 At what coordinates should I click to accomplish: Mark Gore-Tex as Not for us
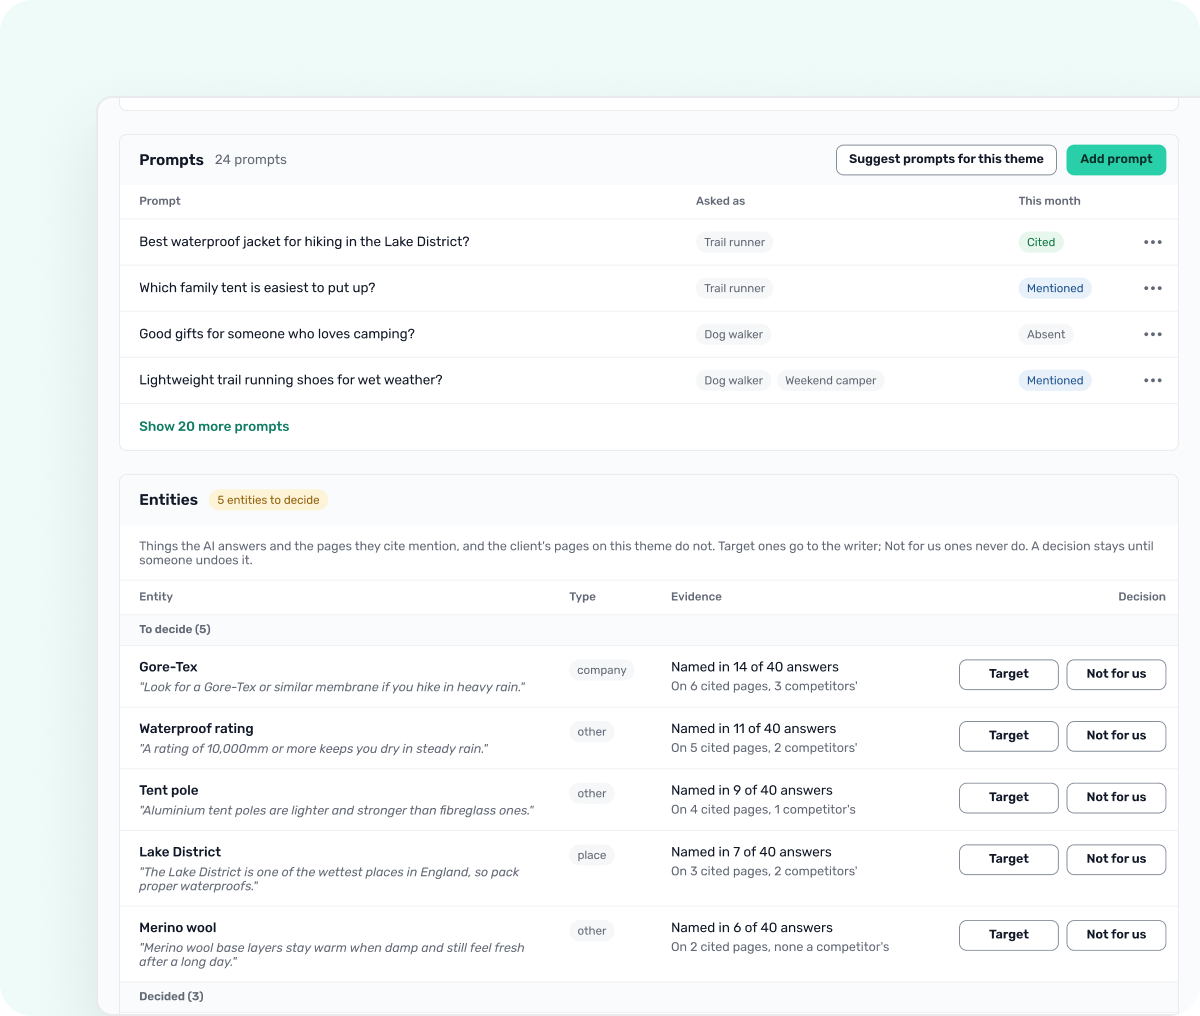coord(1116,674)
